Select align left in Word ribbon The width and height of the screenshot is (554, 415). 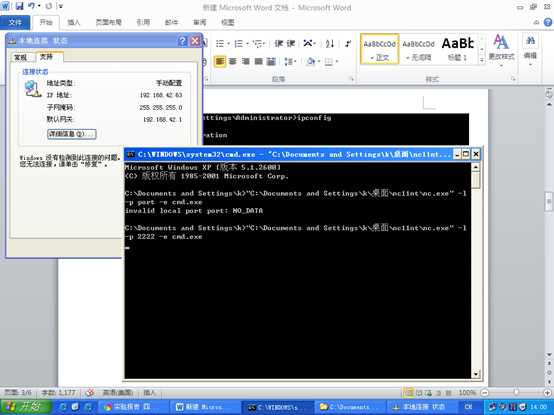tap(220, 62)
